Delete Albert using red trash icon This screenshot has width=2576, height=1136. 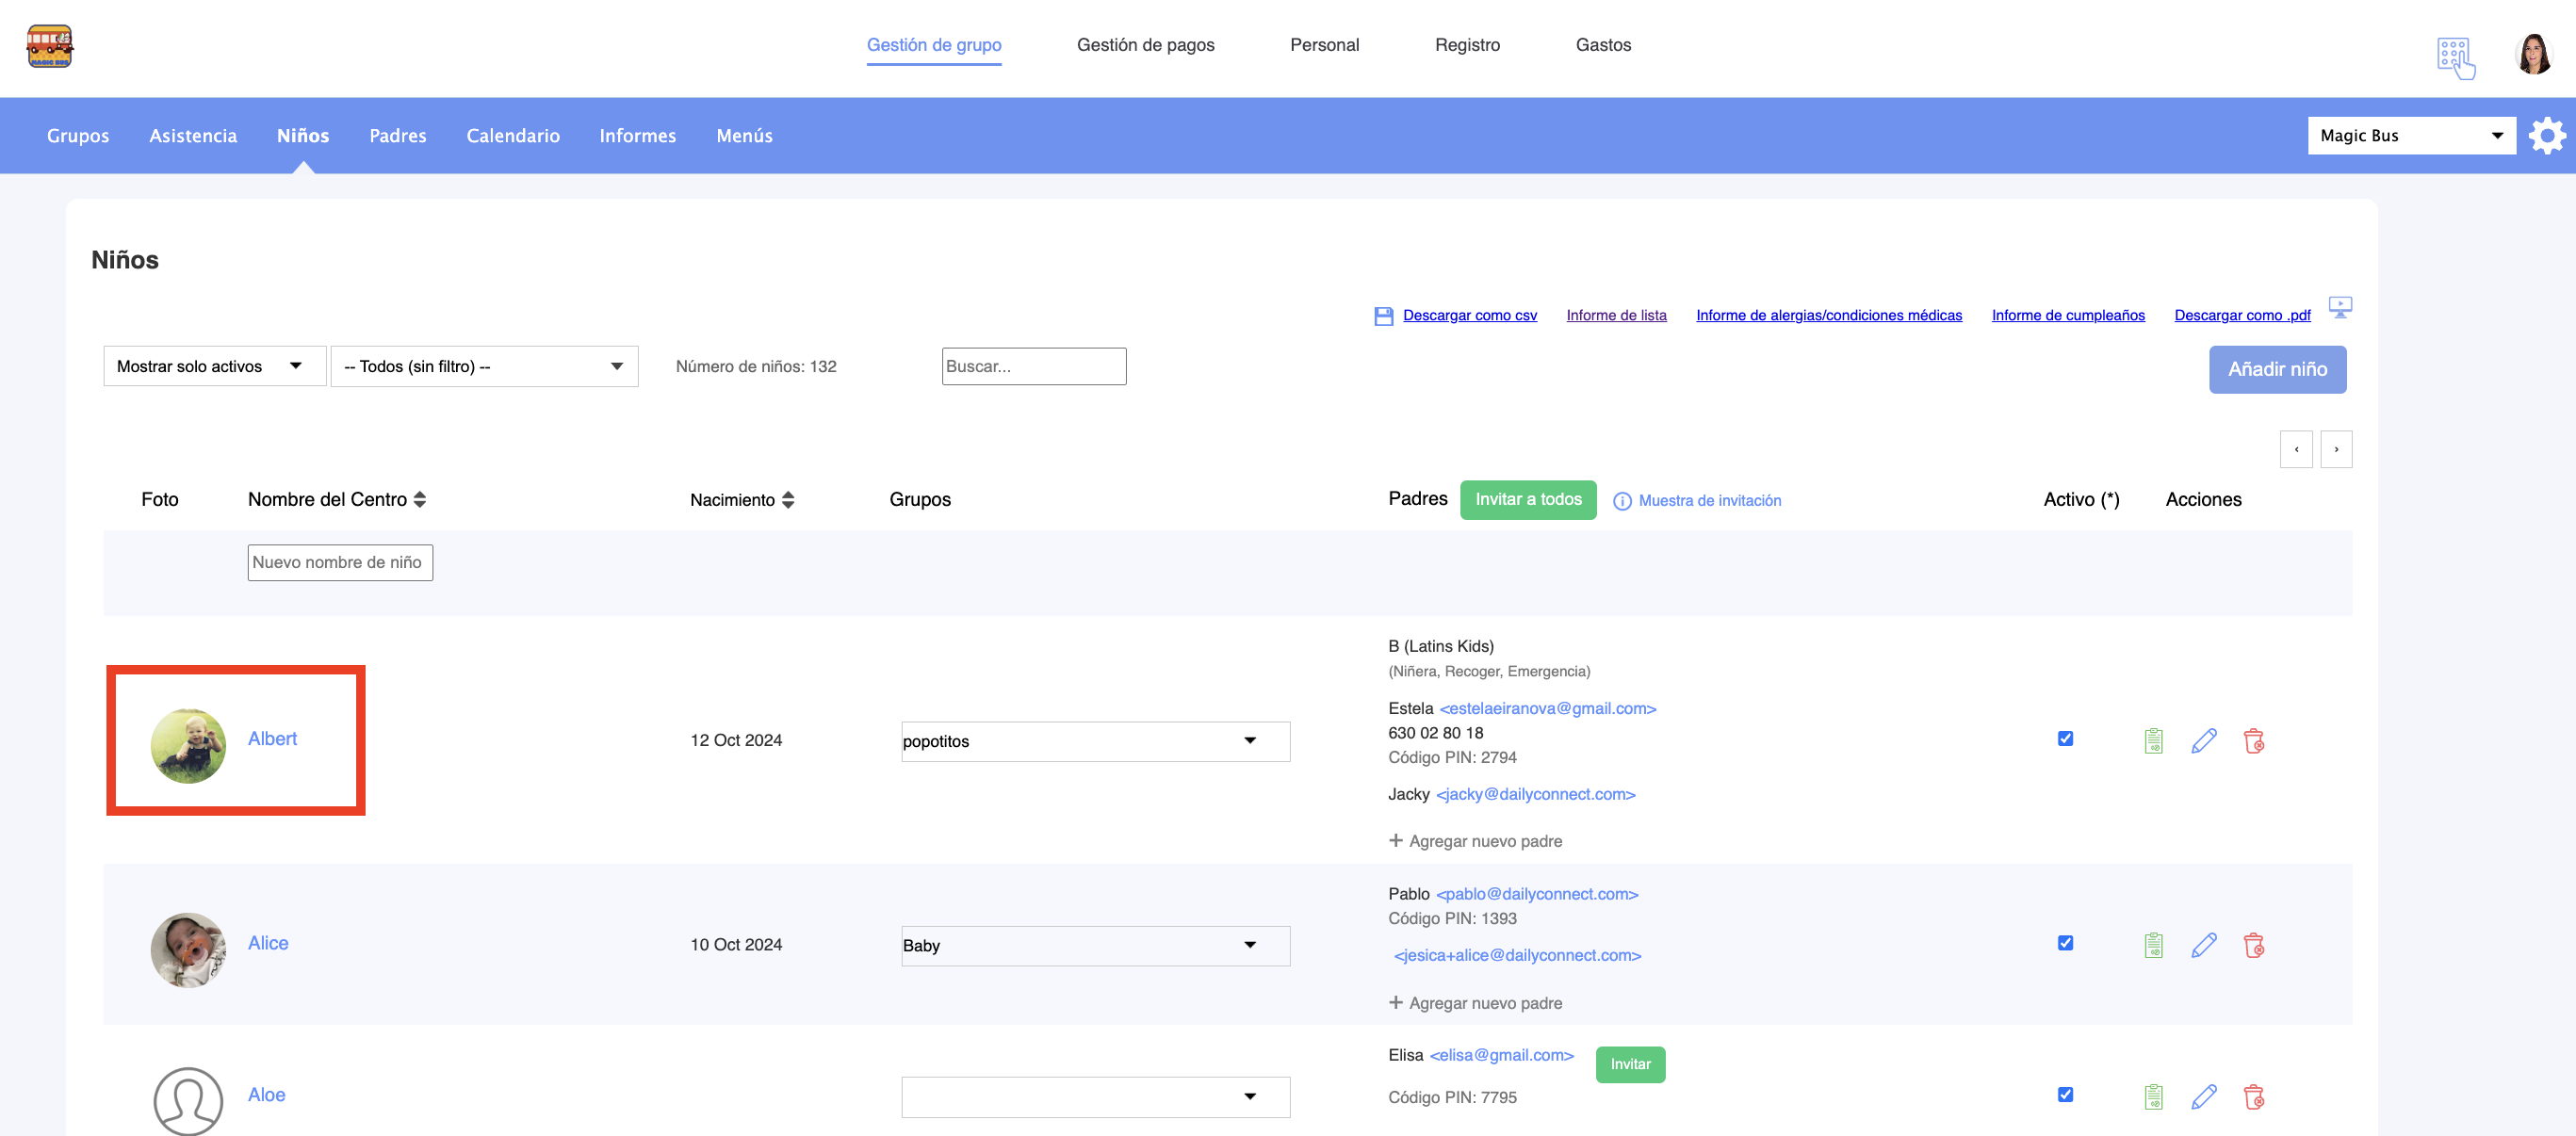(x=2253, y=741)
